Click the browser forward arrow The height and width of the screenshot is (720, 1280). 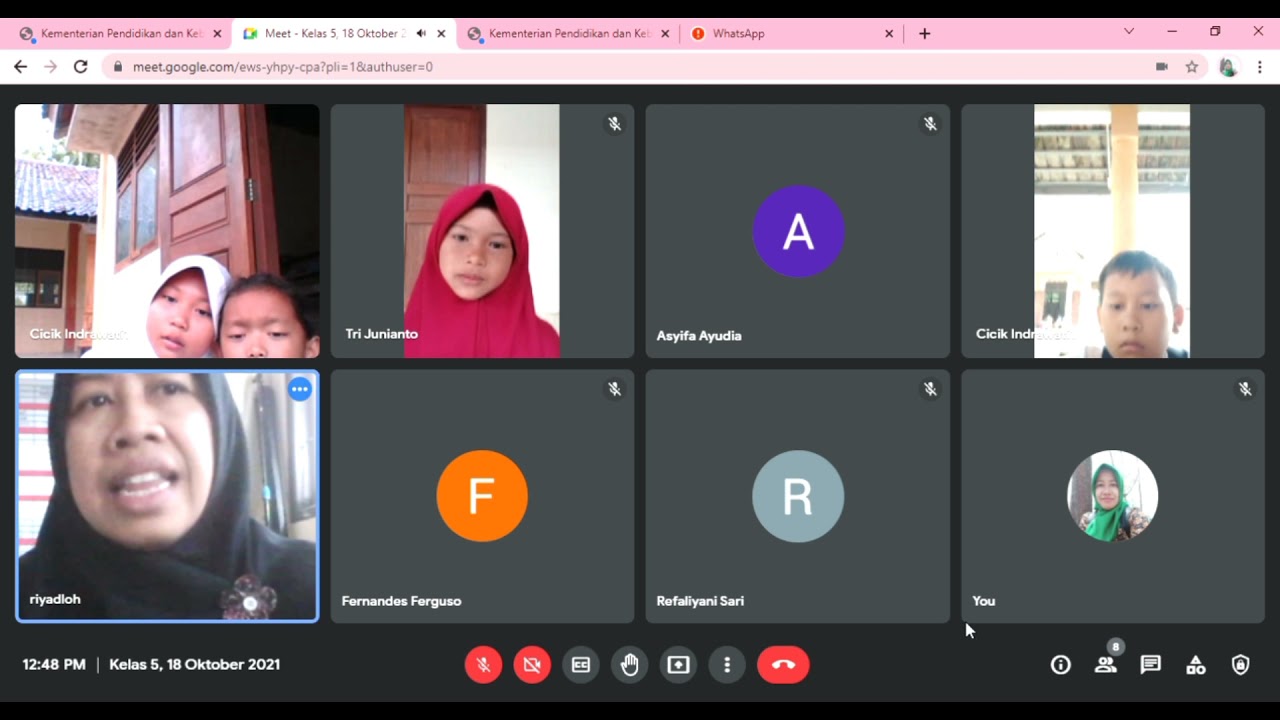[x=50, y=67]
